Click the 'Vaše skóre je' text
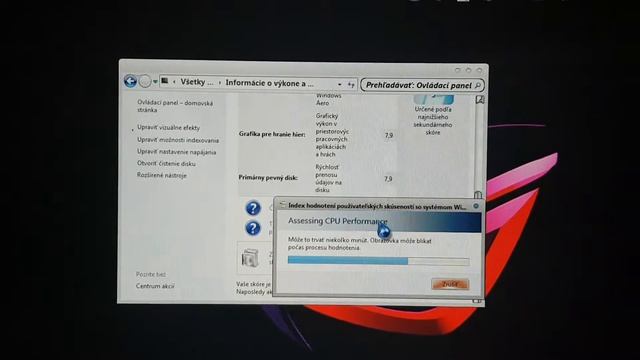The image size is (640, 360). tap(253, 284)
